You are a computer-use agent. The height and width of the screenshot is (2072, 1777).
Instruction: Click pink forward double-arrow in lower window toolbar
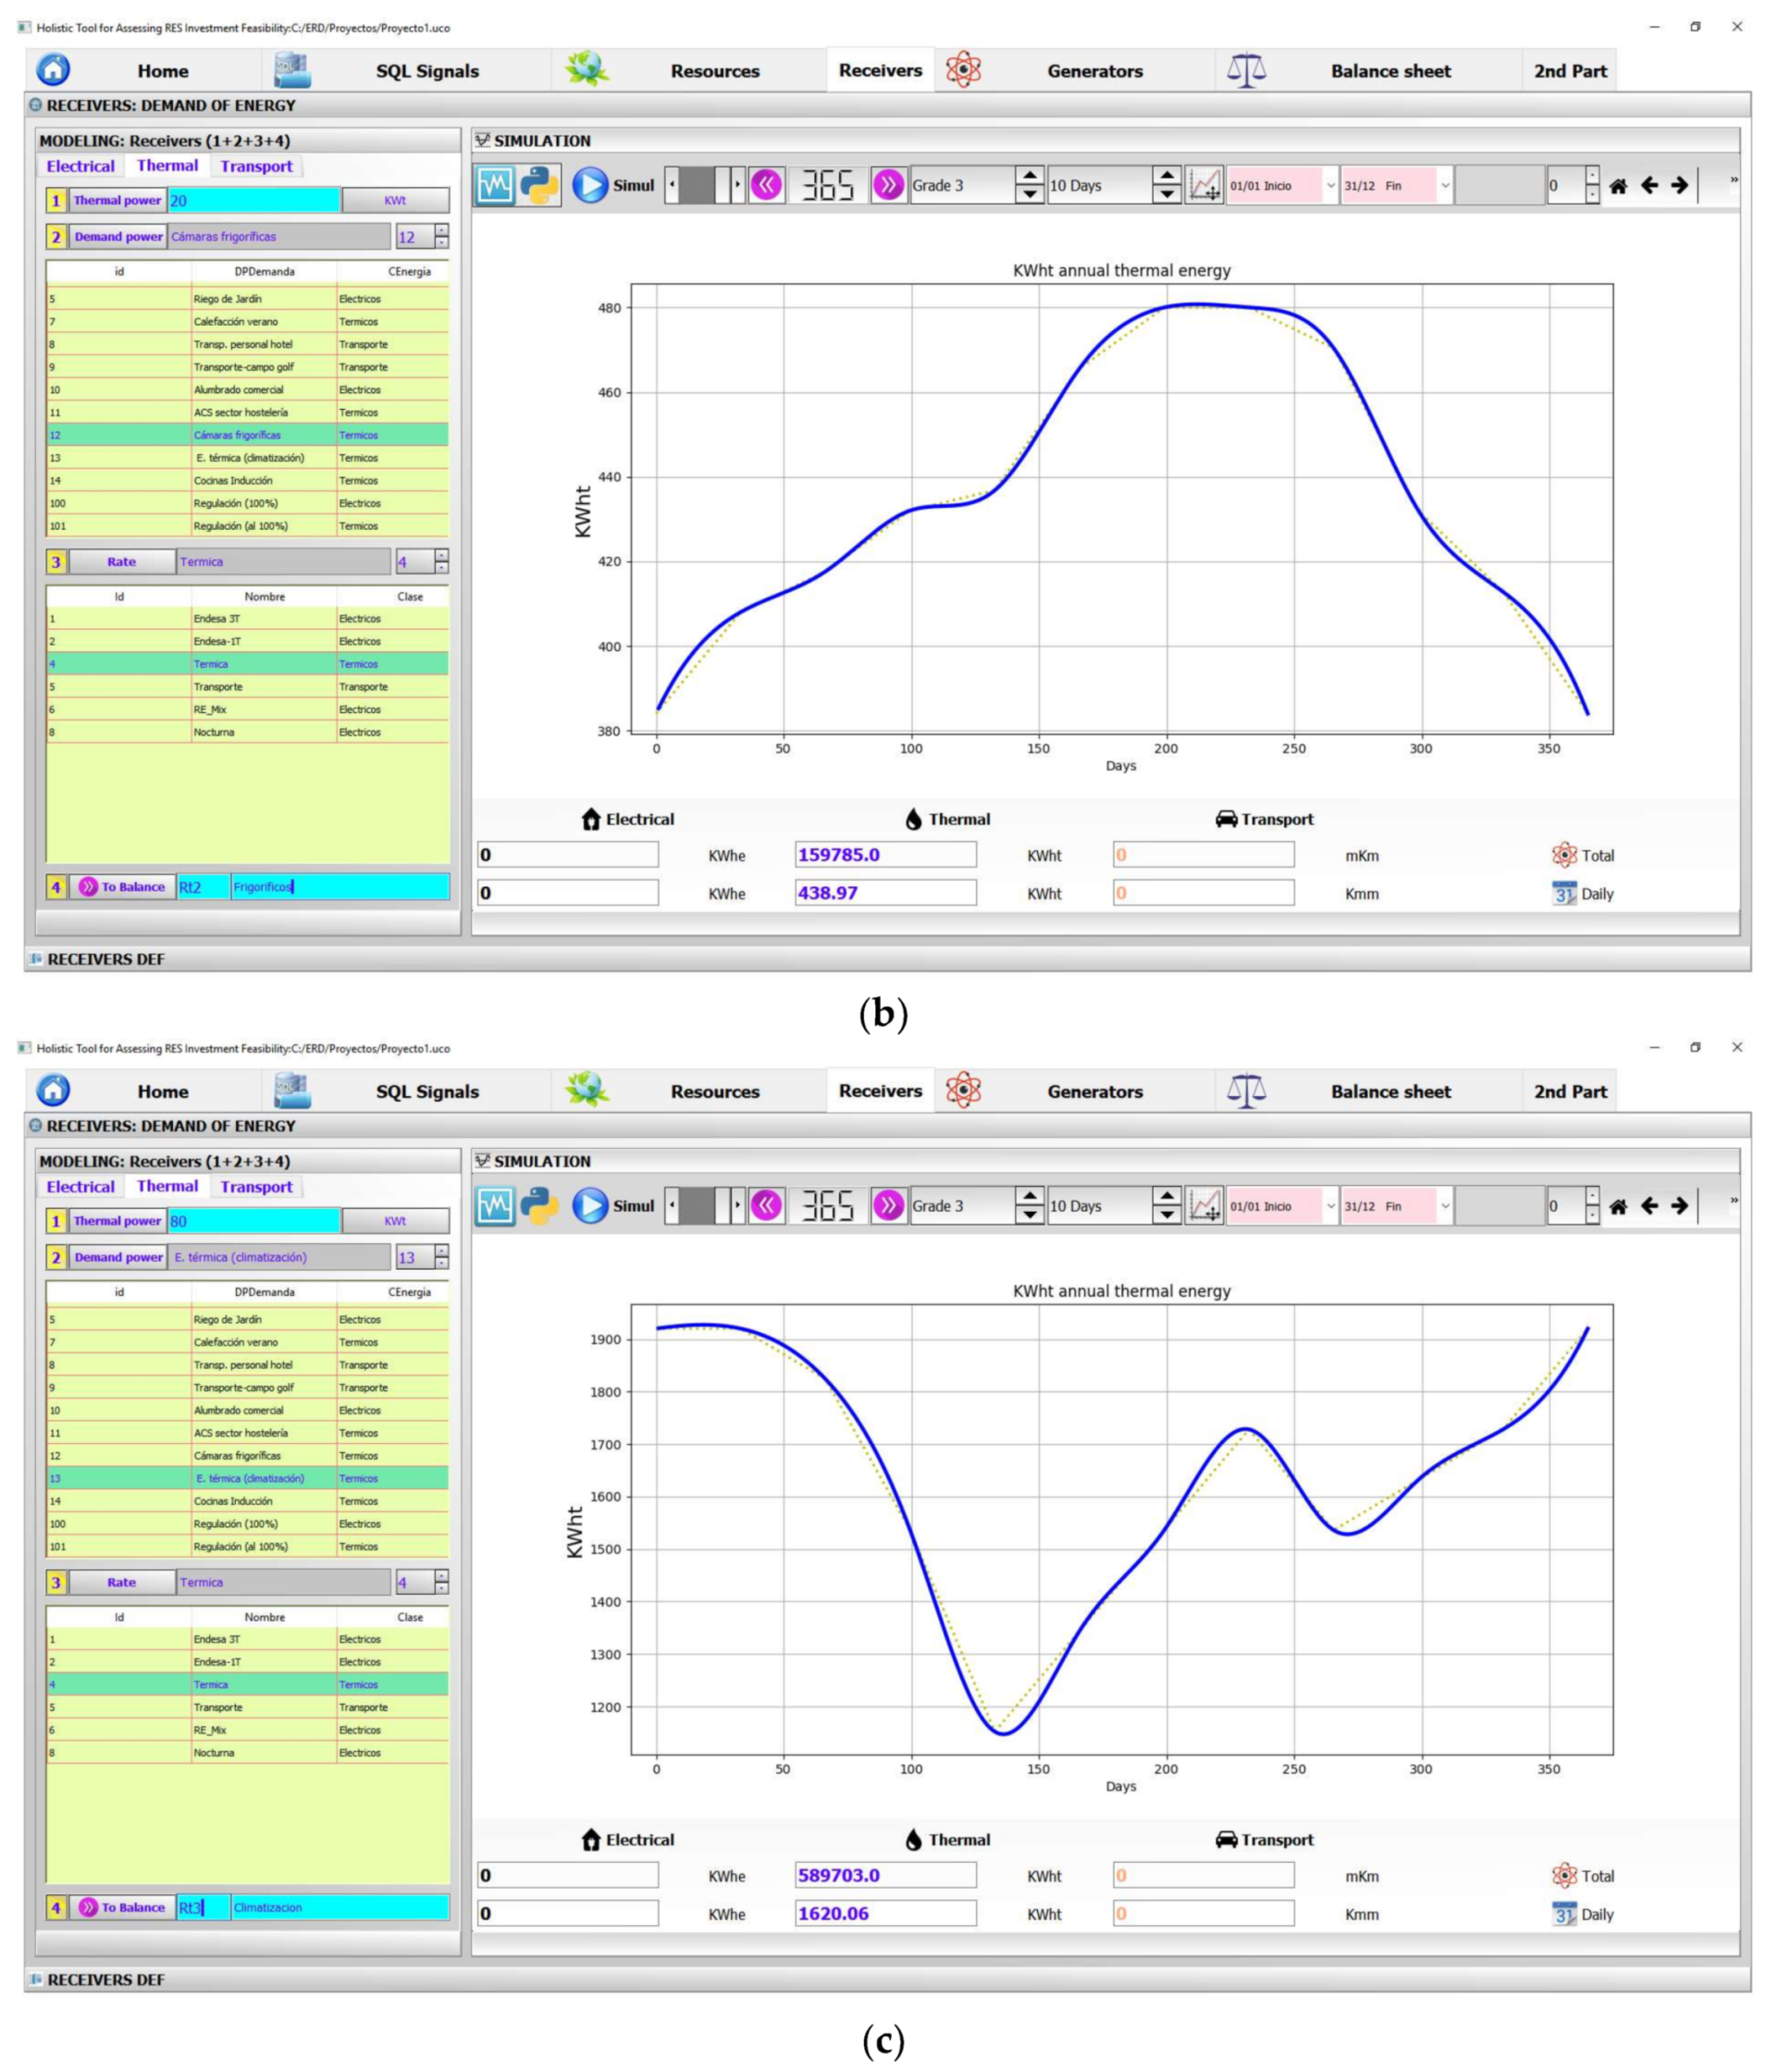click(888, 1206)
